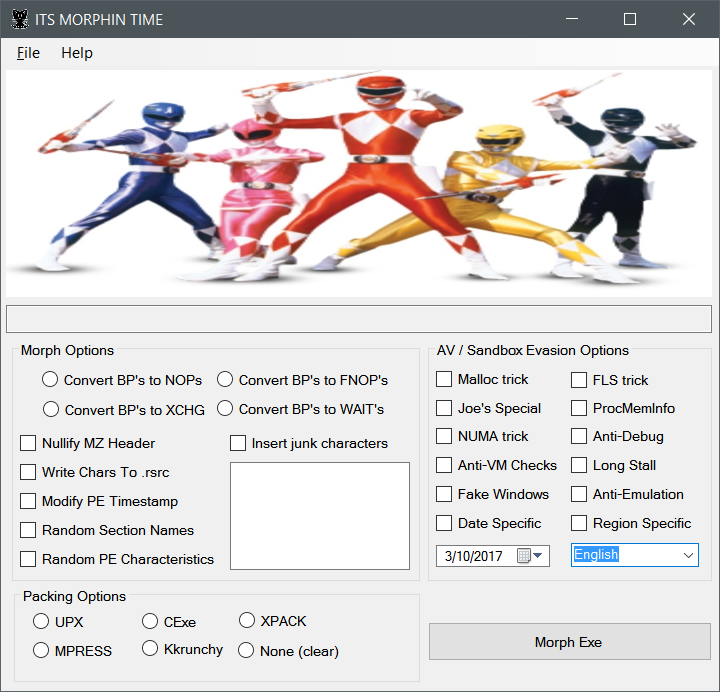Screen dimensions: 720x692
Task: Tick Write Chars To .rsrc
Action: point(28,472)
